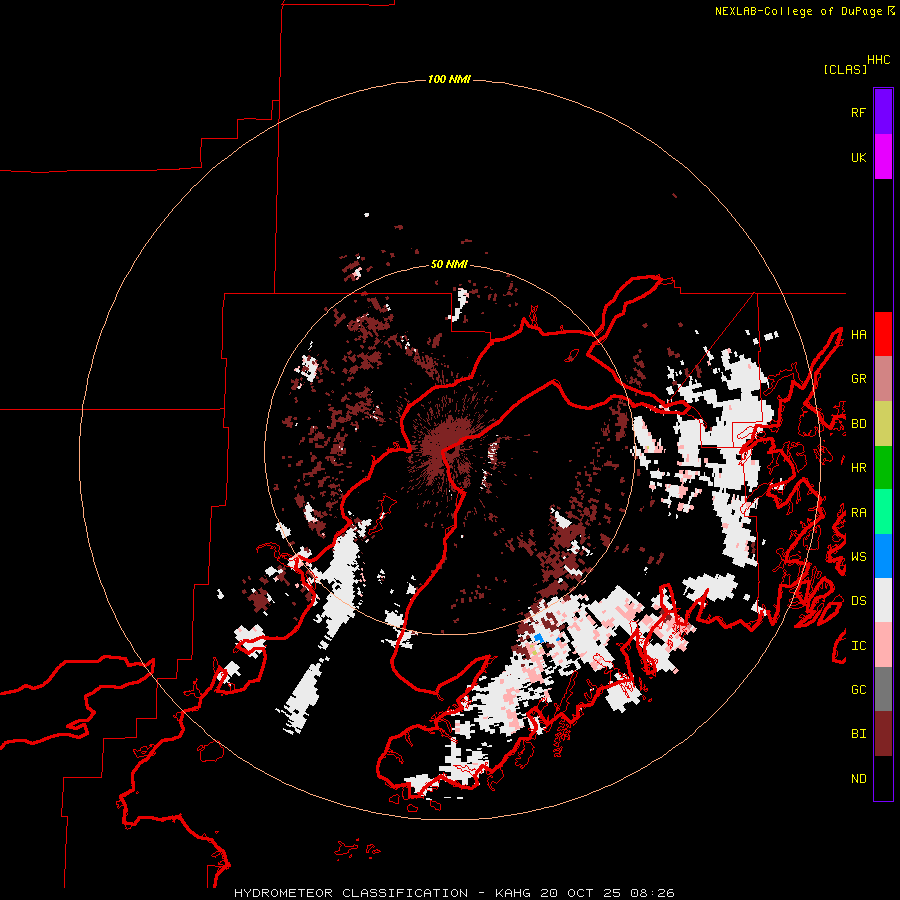Image resolution: width=900 pixels, height=900 pixels.
Task: Click the RA legend label
Action: tap(858, 512)
